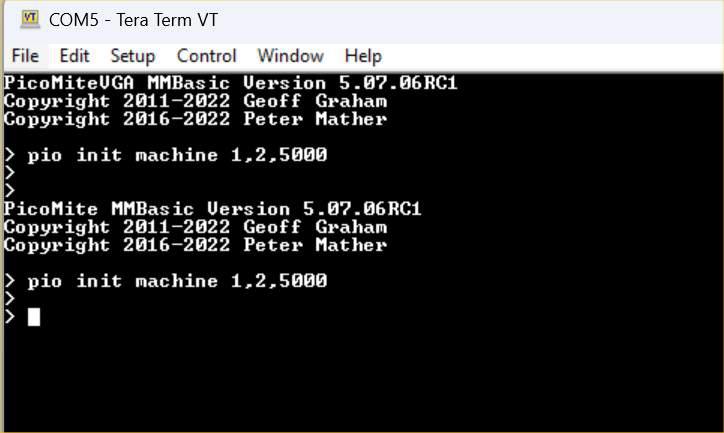This screenshot has height=433, width=724.
Task: Click the block cursor at the last prompt
Action: coord(34,317)
